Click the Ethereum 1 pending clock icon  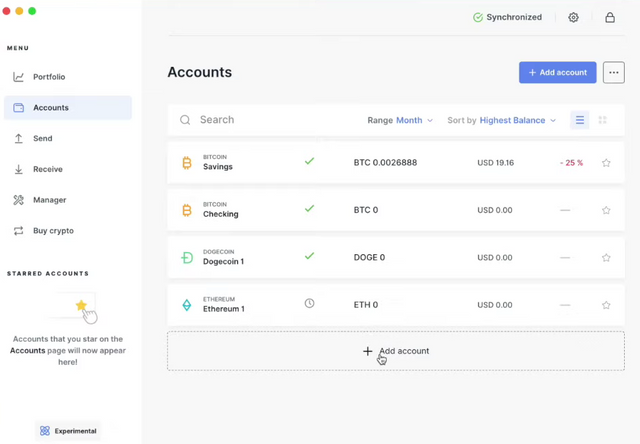[309, 303]
